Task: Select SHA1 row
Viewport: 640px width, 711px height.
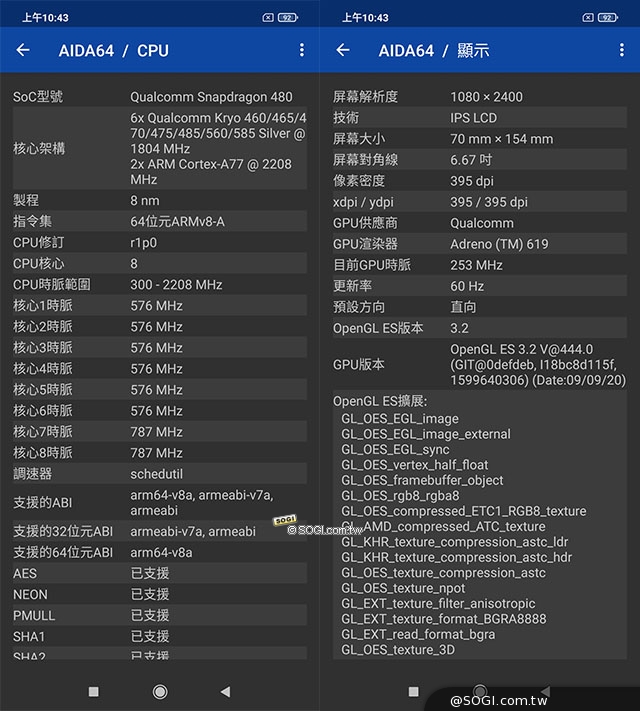Action: pos(160,636)
